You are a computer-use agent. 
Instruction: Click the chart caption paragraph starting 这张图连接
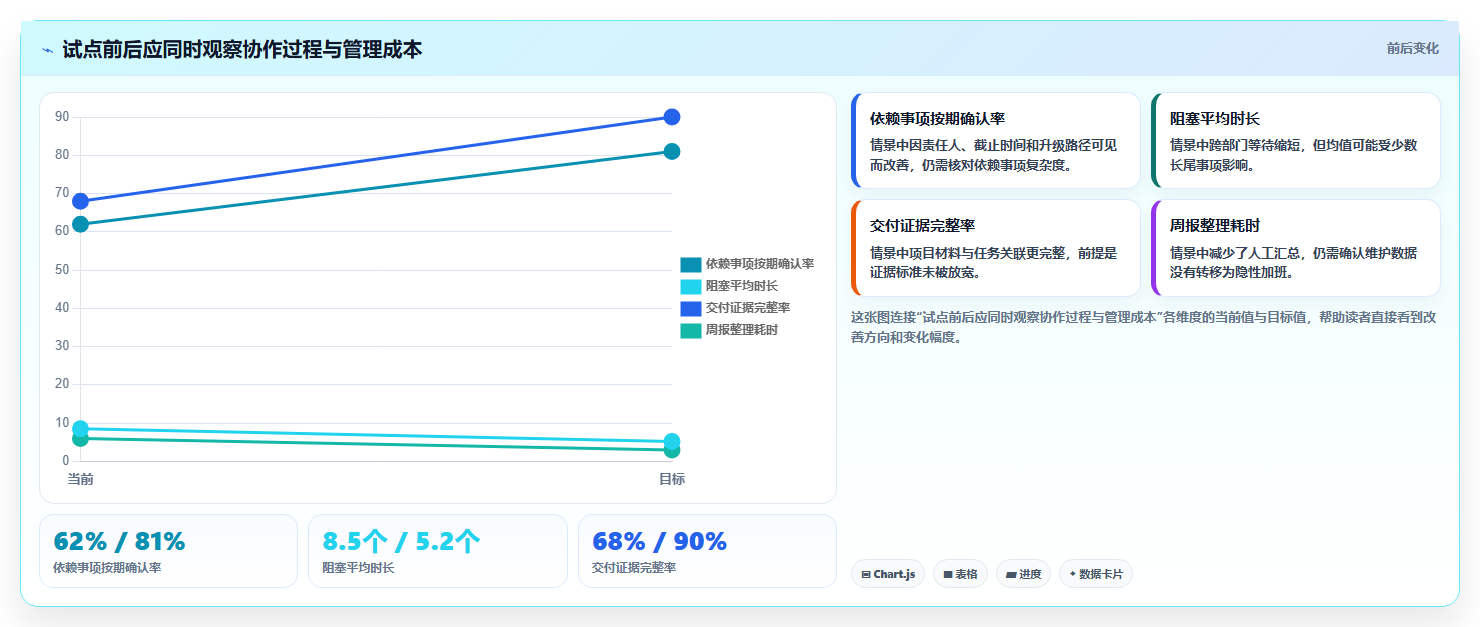[x=1144, y=327]
